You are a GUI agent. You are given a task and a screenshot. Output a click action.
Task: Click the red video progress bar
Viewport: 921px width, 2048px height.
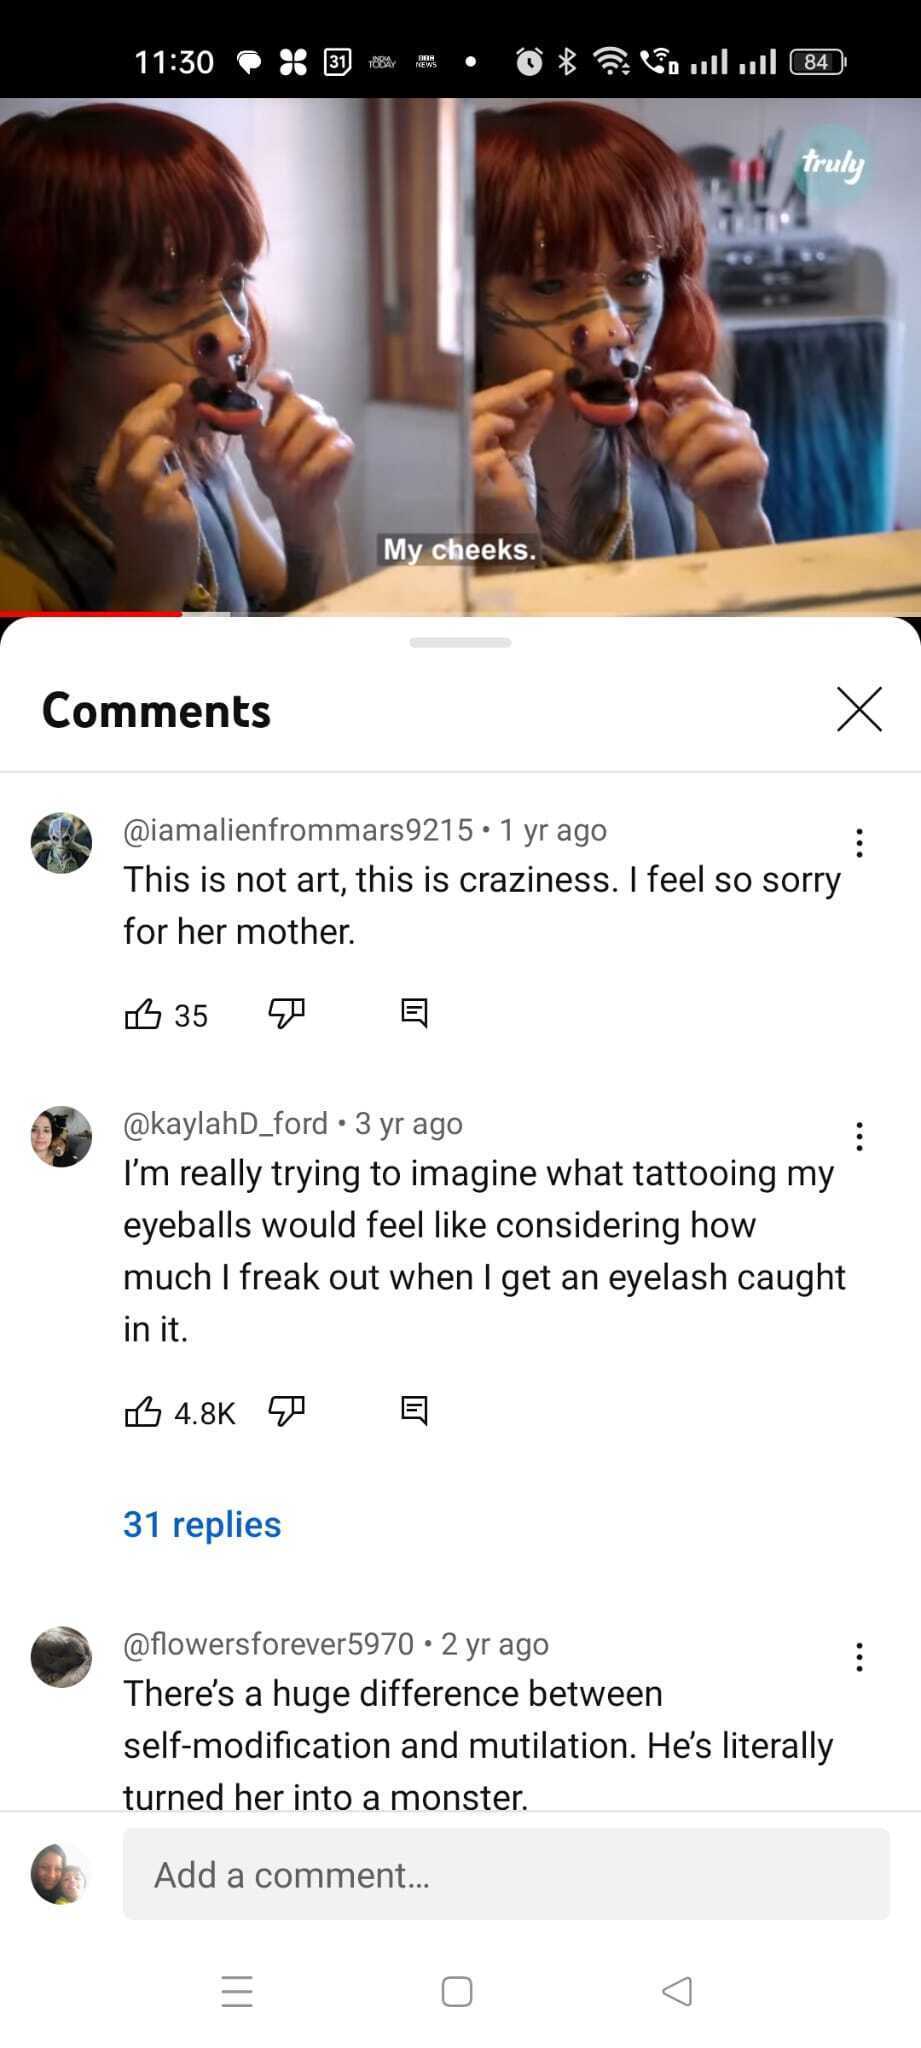[x=92, y=613]
